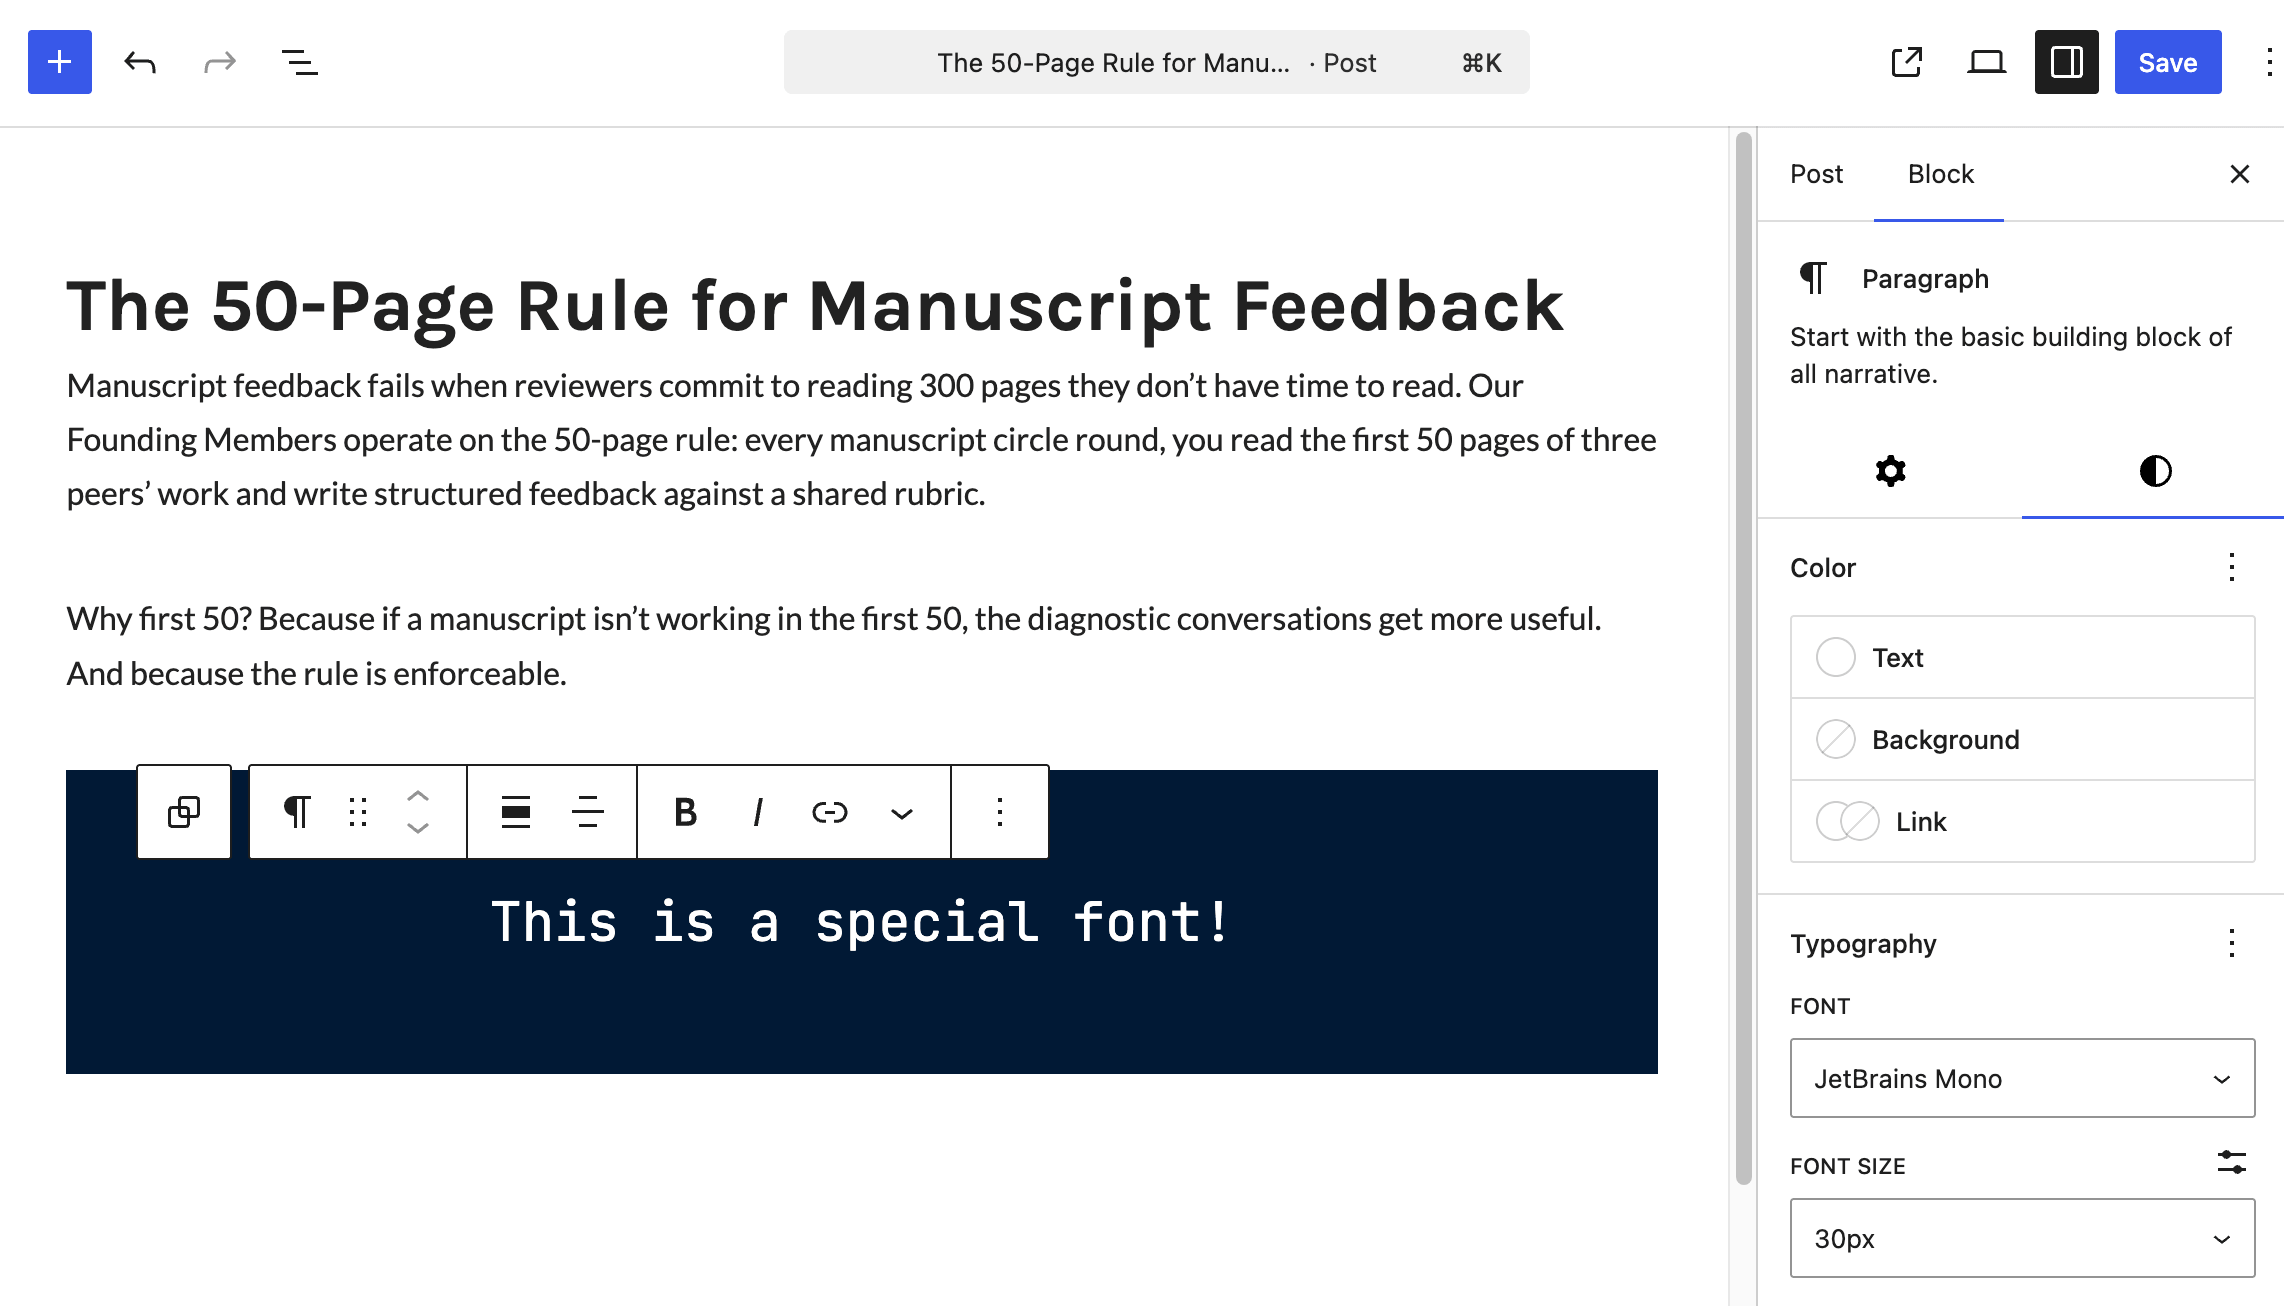
Task: Click the paragraph starting 'Why first 50?'
Action: point(834,646)
